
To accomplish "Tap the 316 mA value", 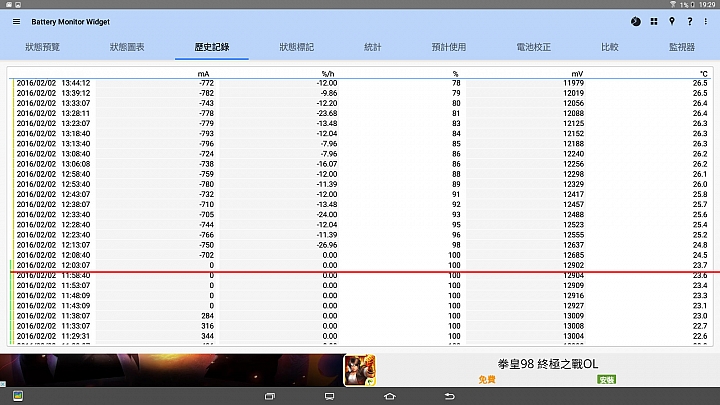I will [208, 326].
